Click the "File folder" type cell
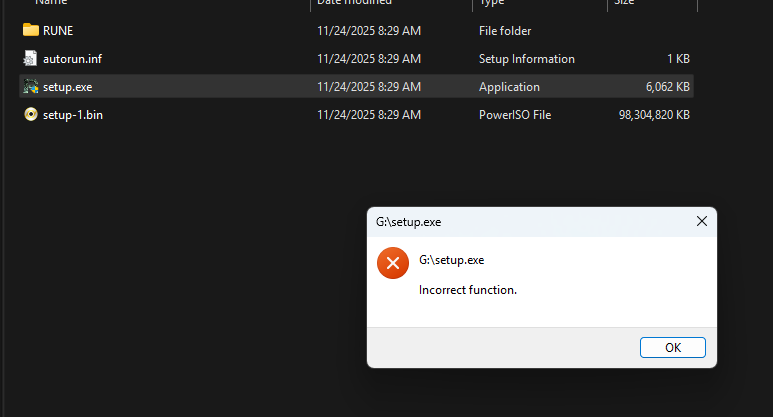The width and height of the screenshot is (773, 417). point(505,31)
